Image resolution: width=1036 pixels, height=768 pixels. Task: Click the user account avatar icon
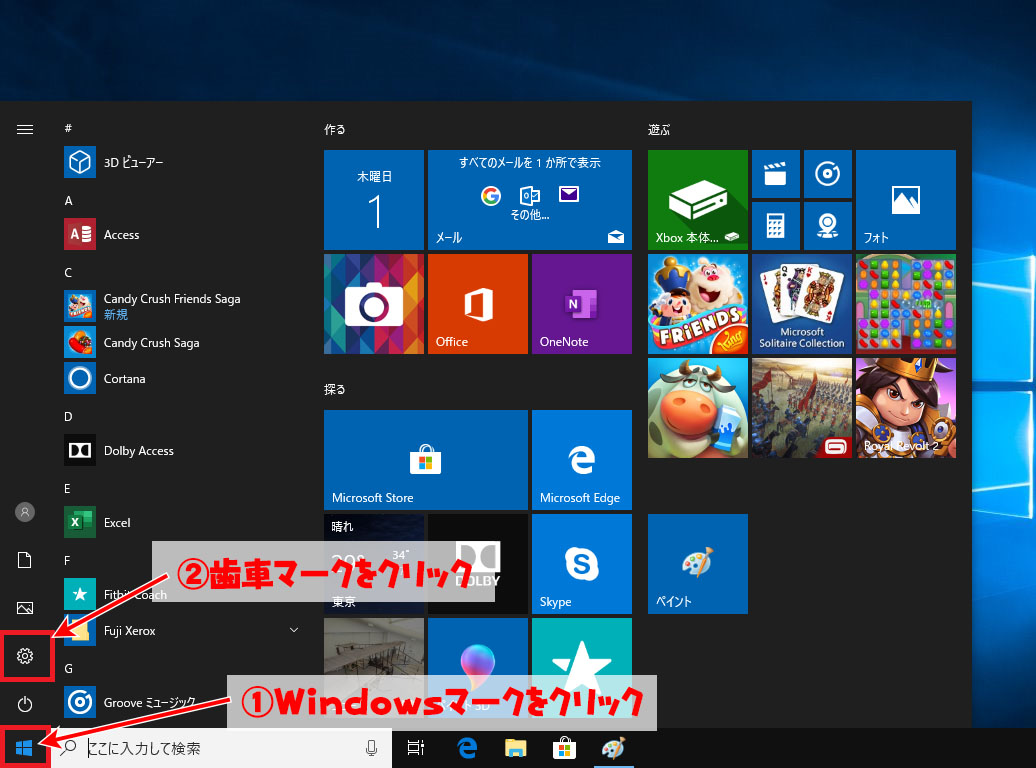coord(25,512)
